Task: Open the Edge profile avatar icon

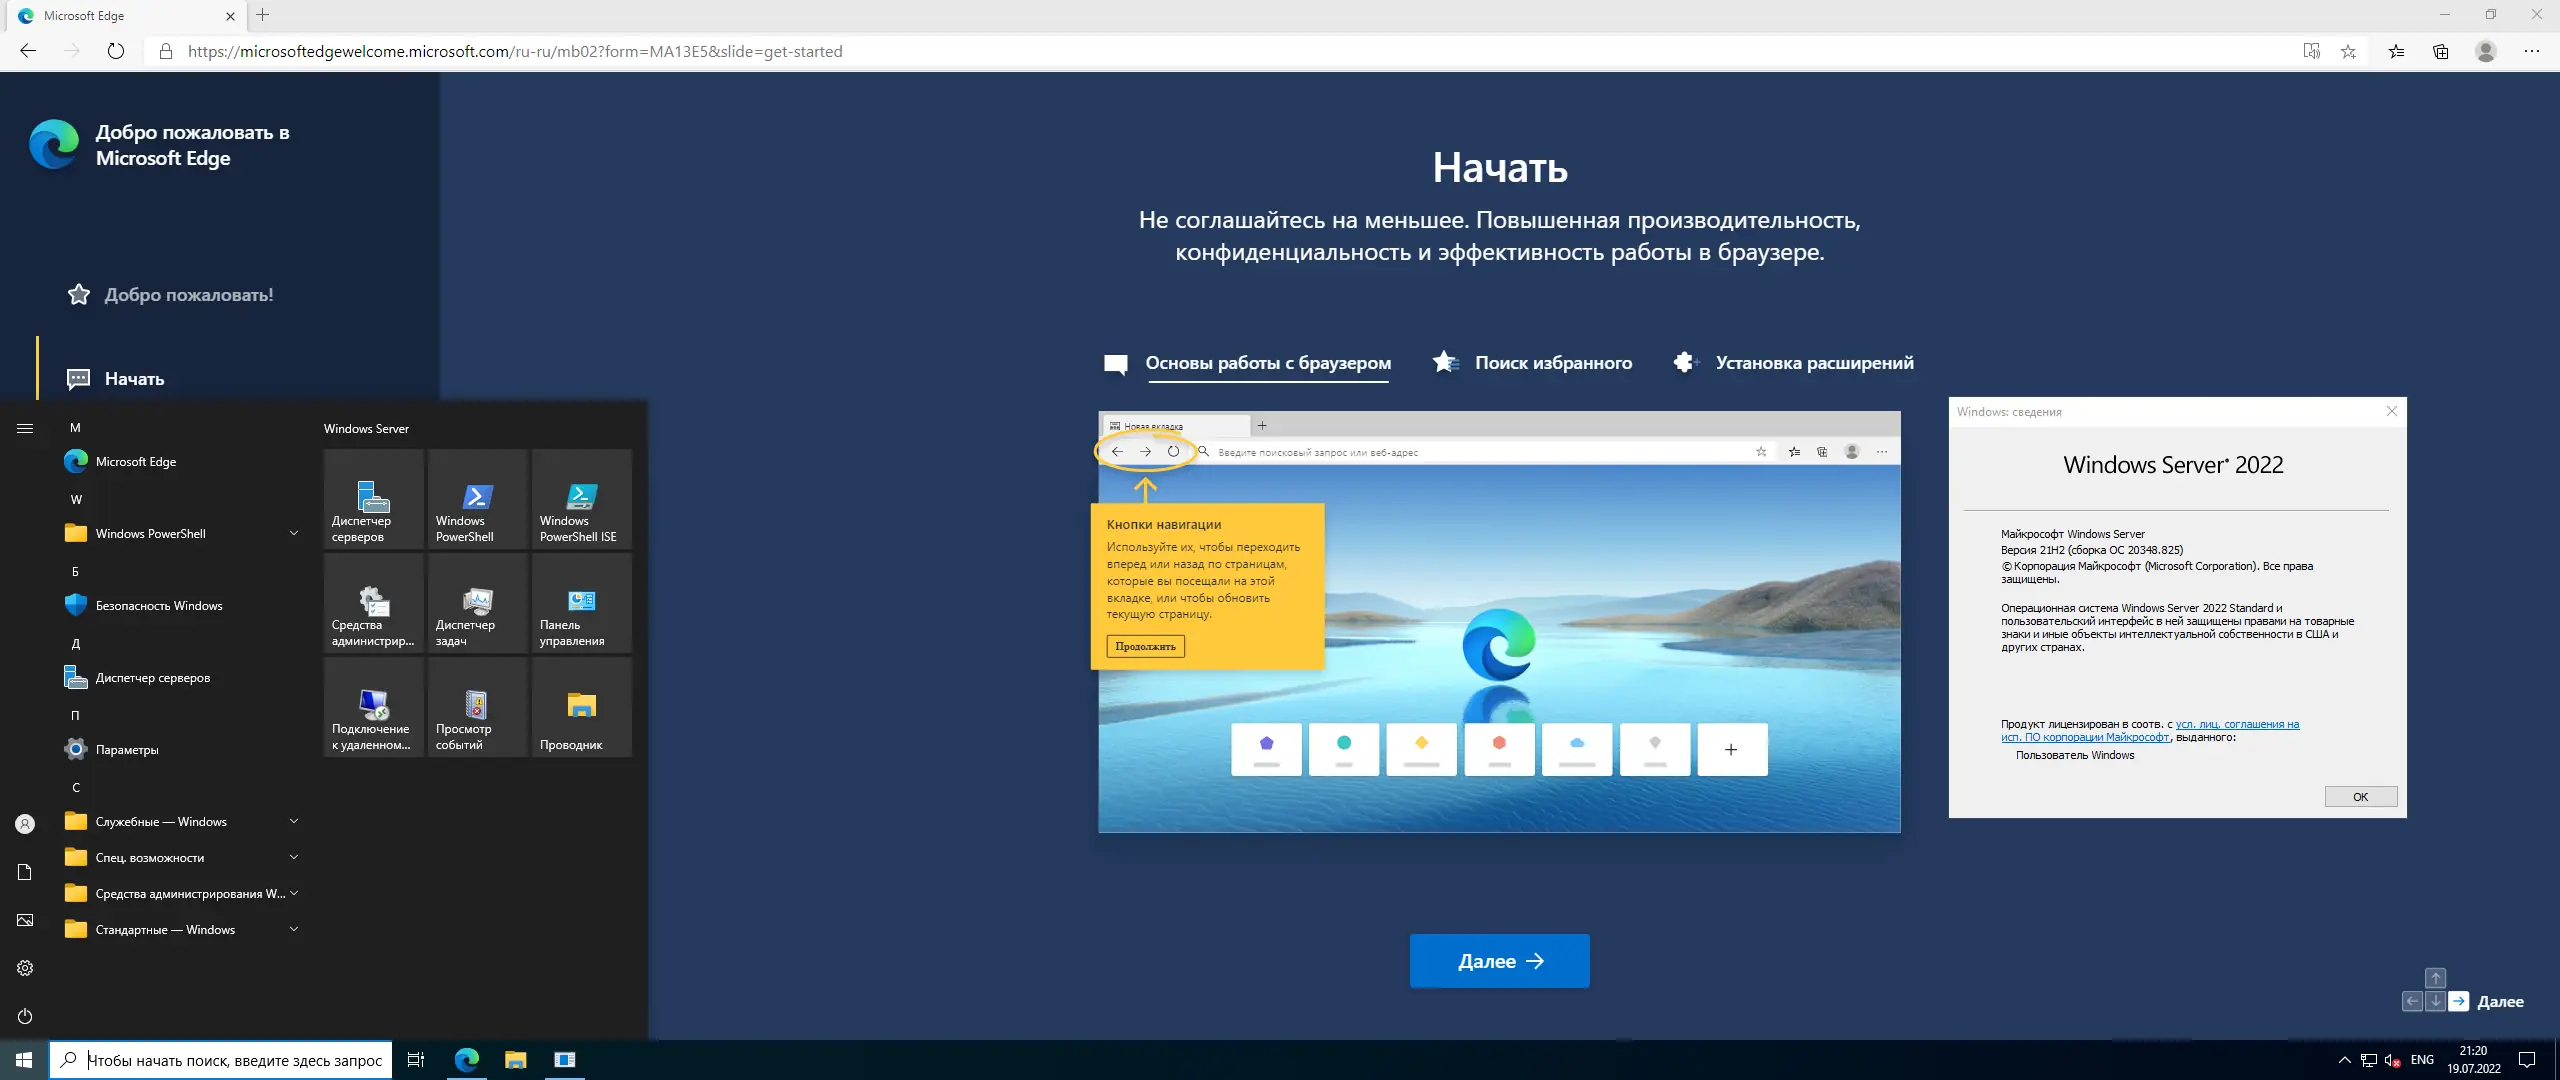Action: click(2486, 51)
